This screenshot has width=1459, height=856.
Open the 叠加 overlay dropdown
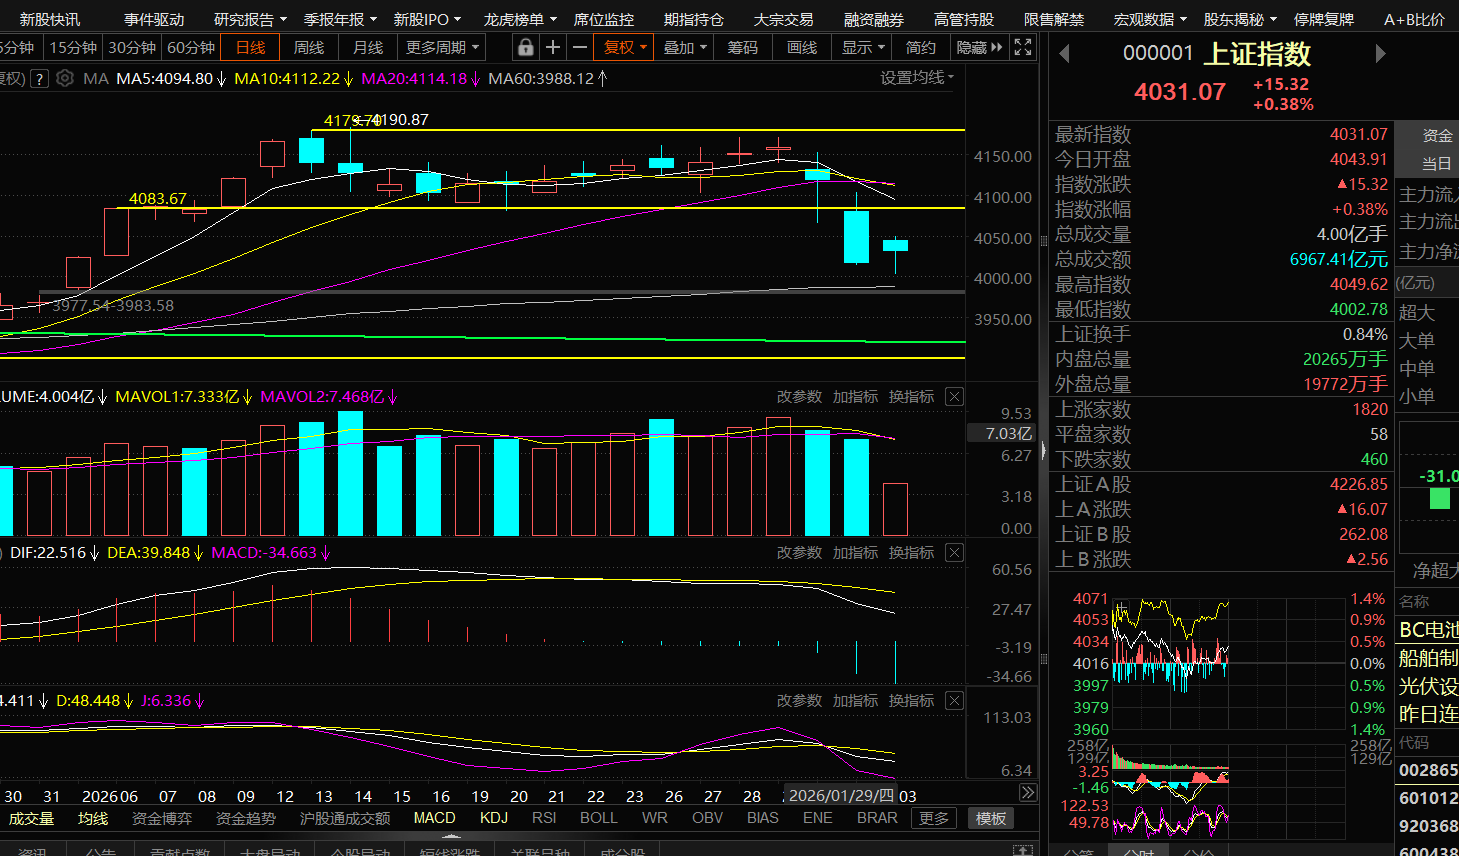pyautogui.click(x=685, y=47)
